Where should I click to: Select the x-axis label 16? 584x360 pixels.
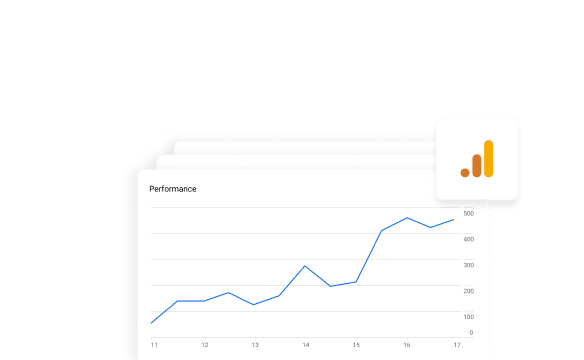point(407,345)
